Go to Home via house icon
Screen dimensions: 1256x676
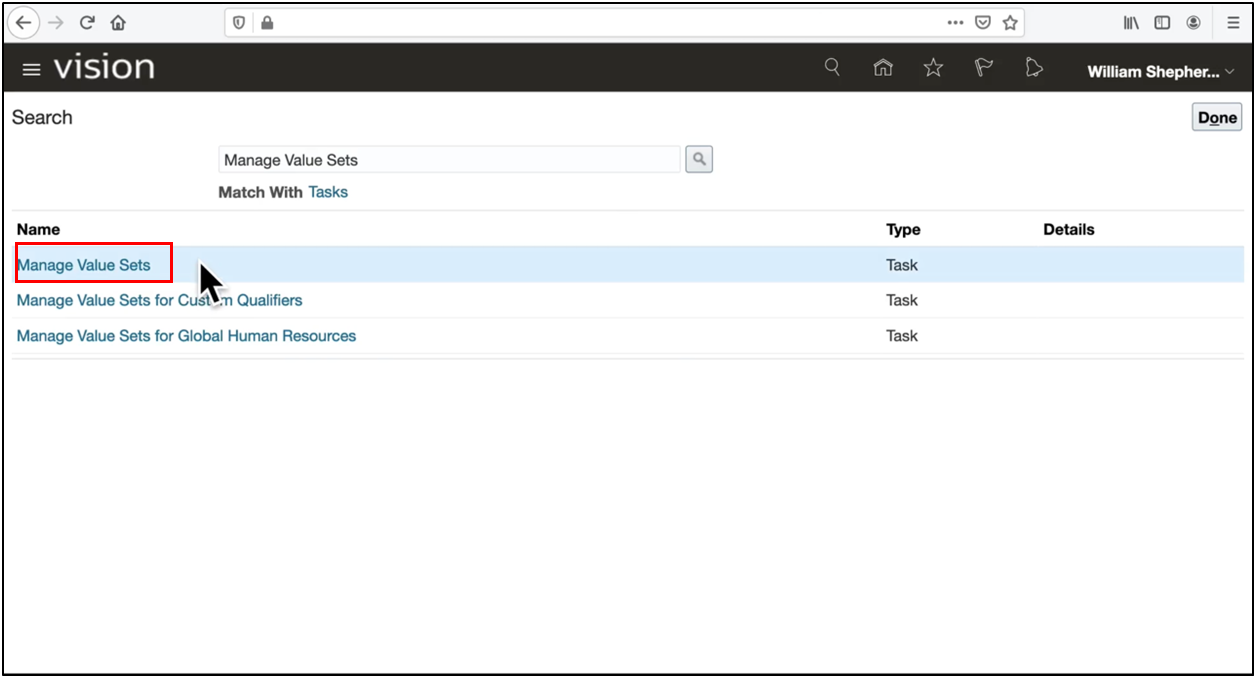(x=883, y=68)
